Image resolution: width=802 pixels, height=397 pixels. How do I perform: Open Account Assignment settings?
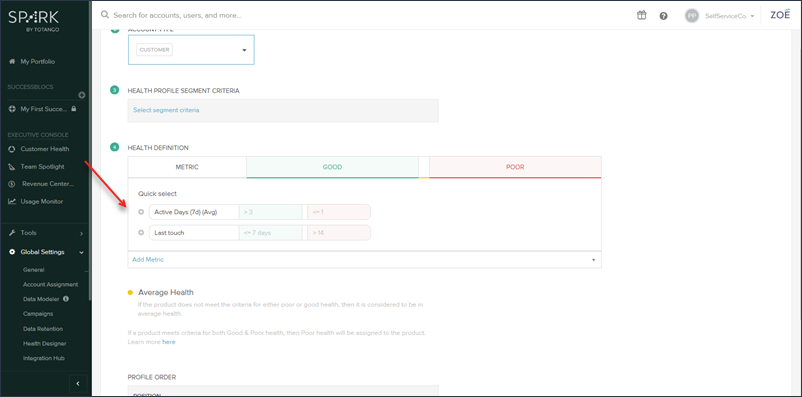[x=51, y=284]
